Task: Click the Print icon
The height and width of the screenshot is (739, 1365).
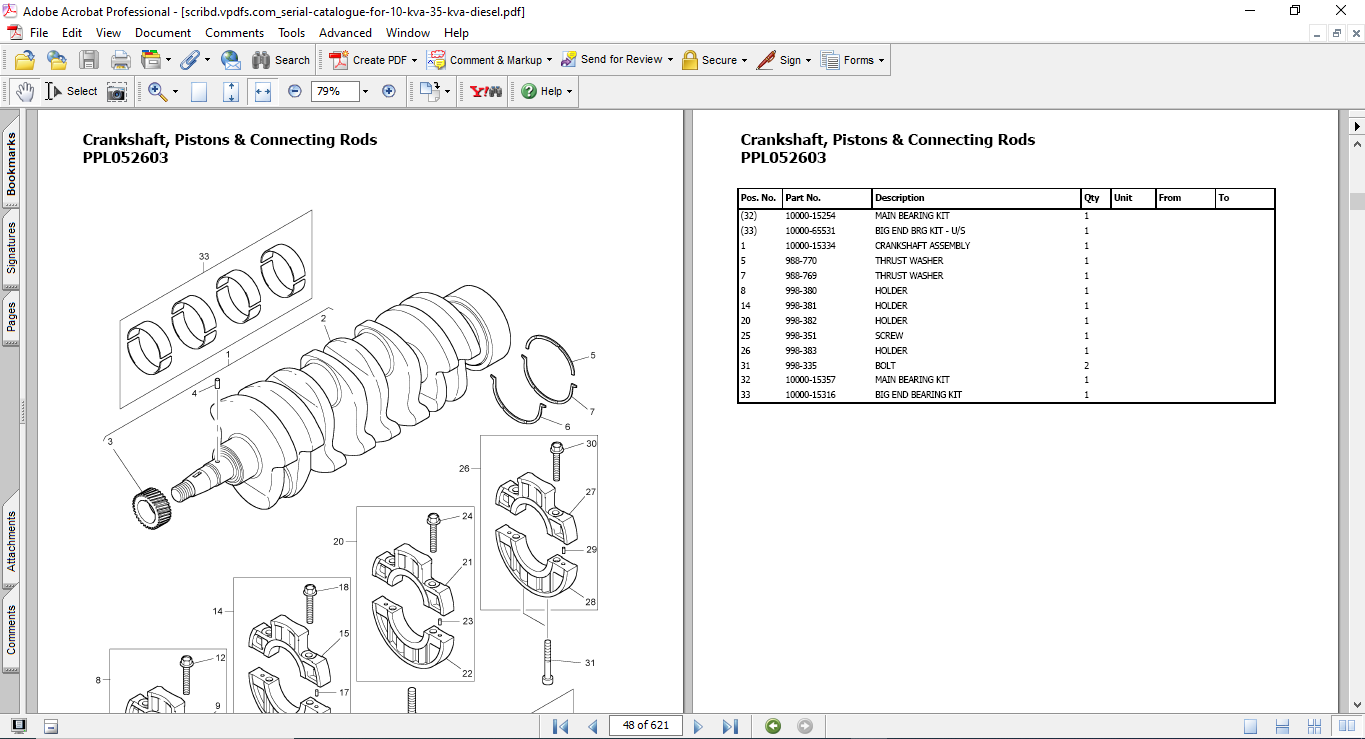Action: coord(120,60)
